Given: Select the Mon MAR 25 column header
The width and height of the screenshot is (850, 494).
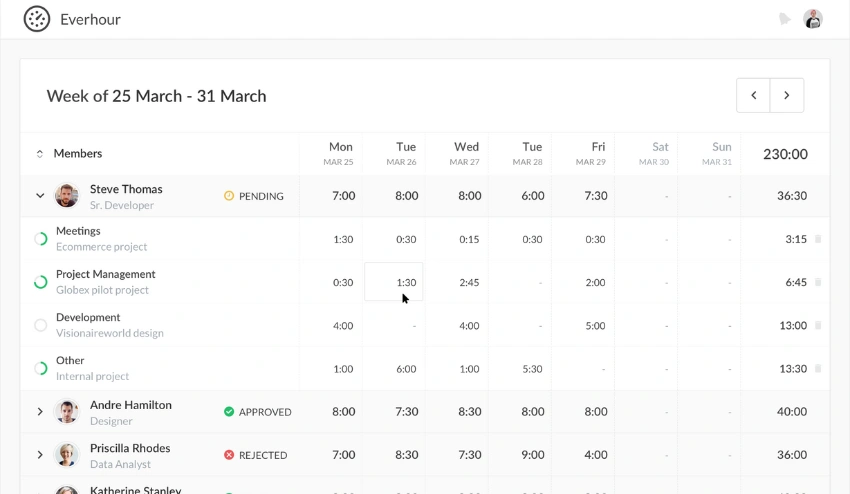Looking at the screenshot, I should point(339,153).
